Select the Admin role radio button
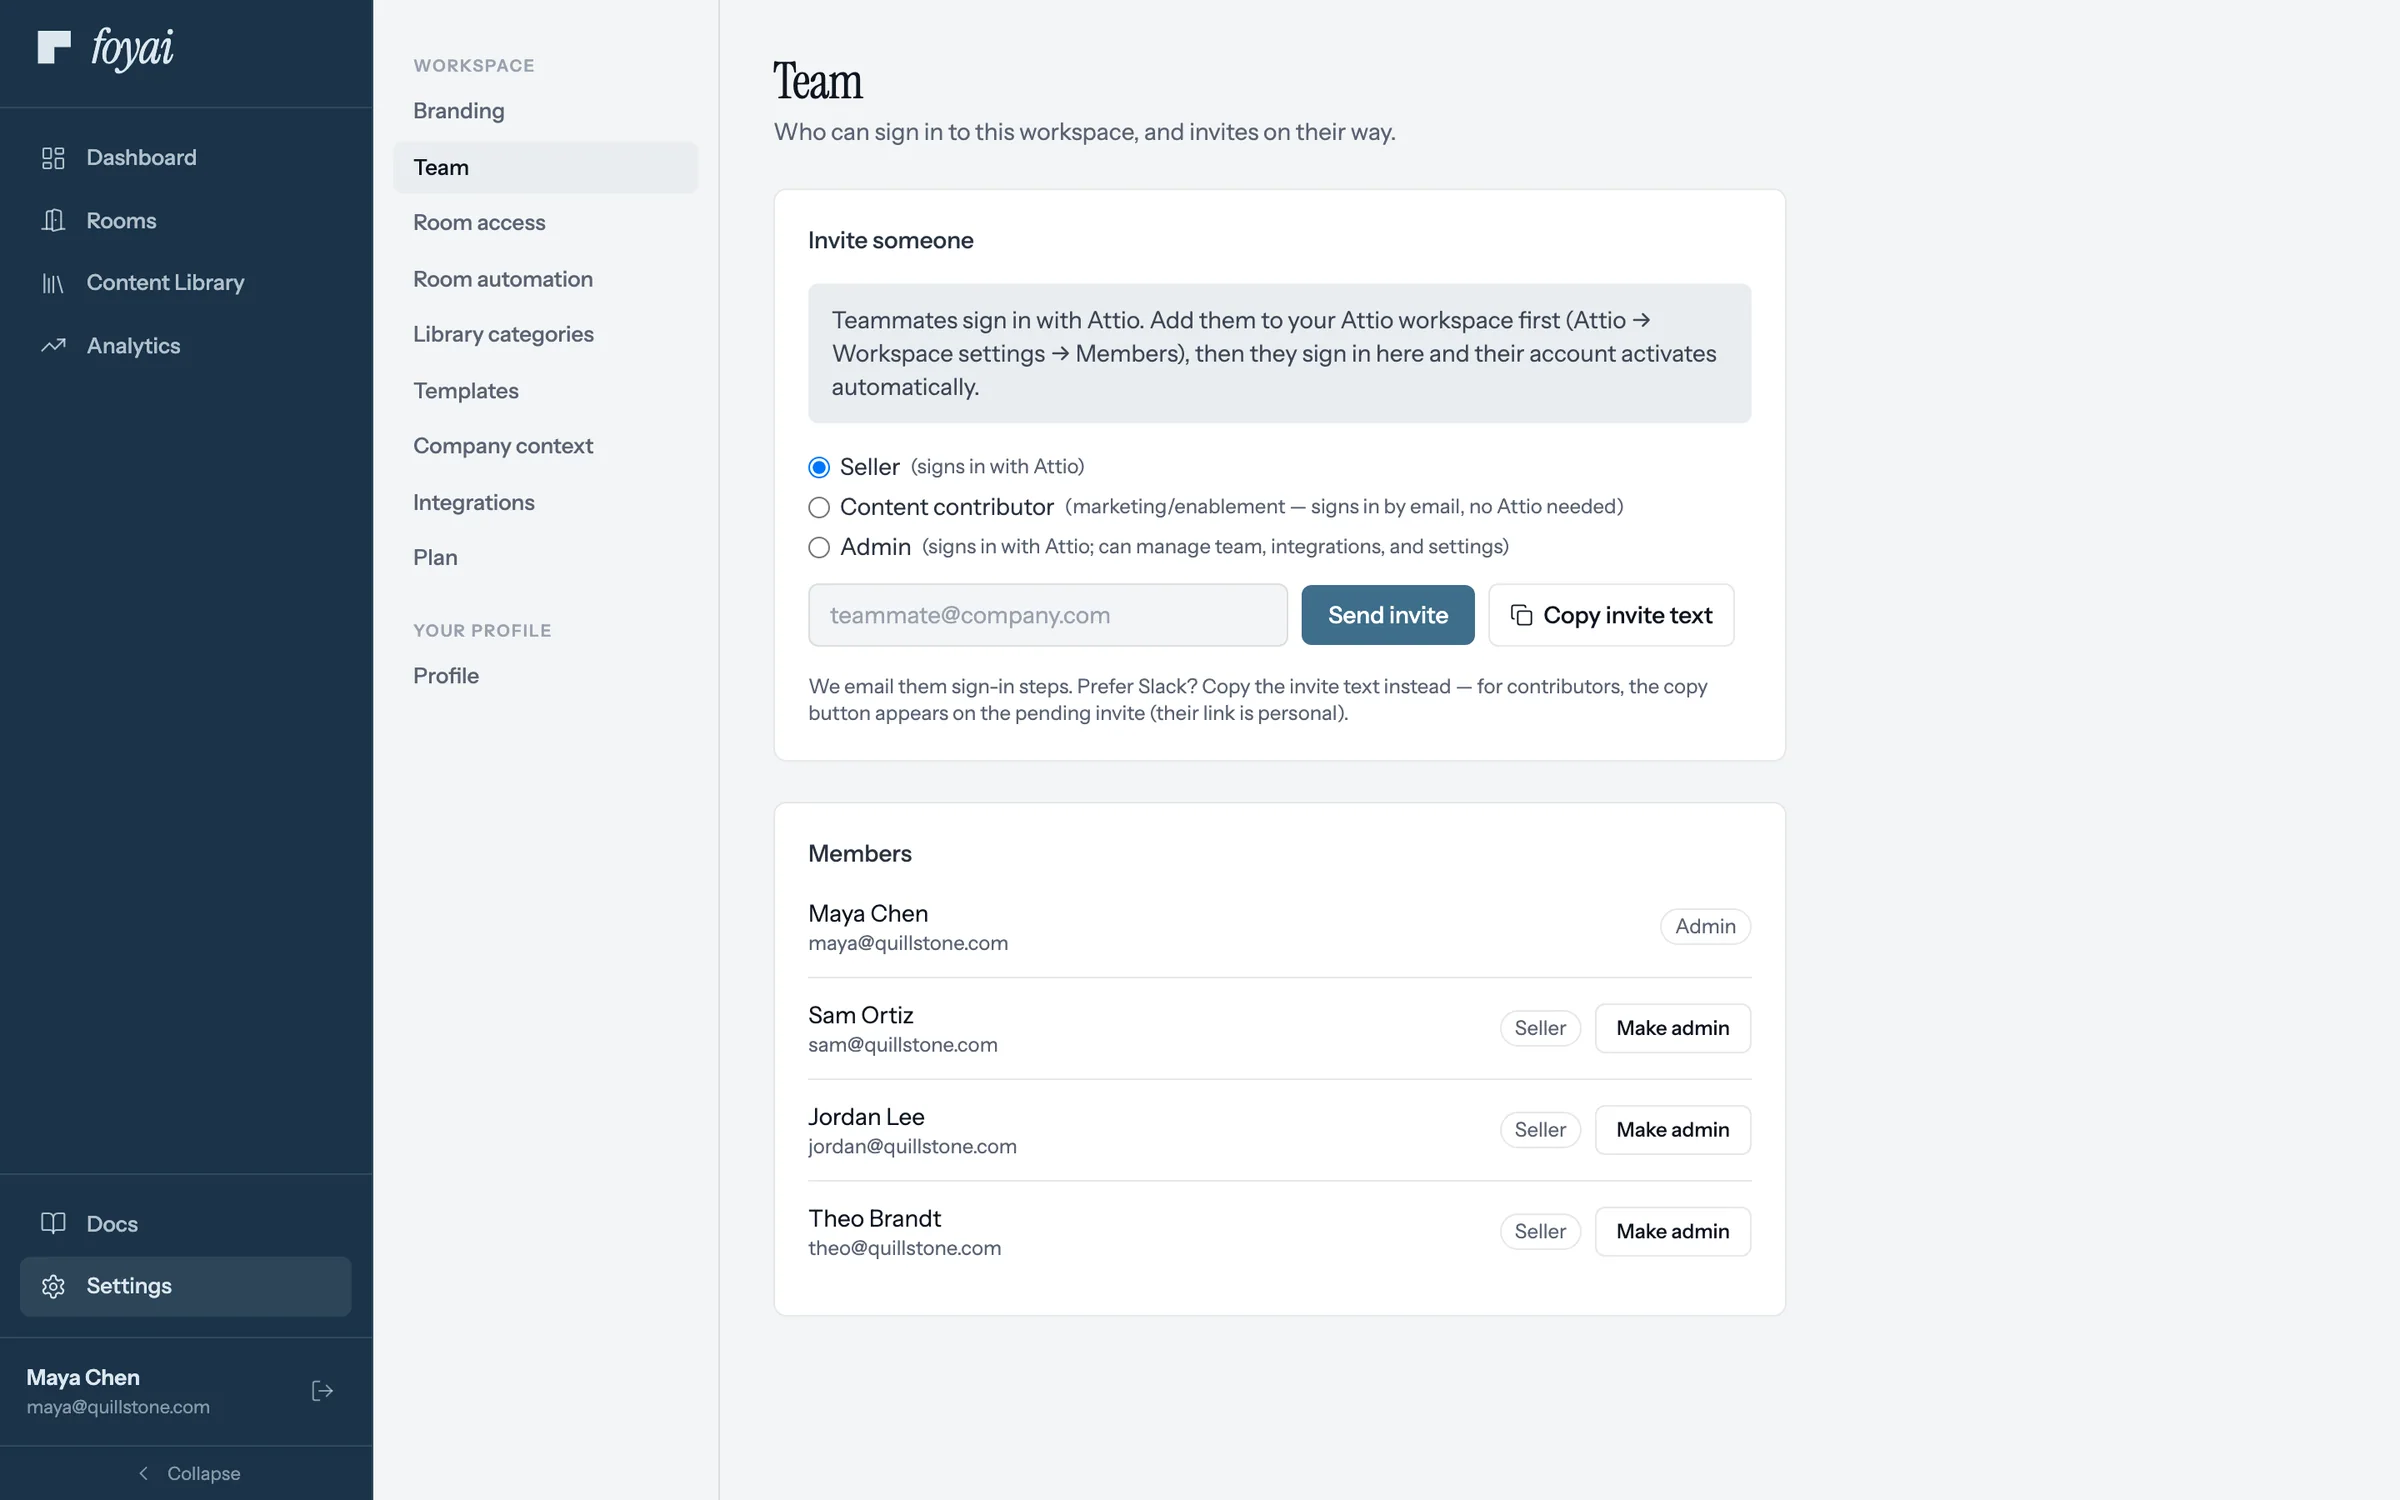2400x1500 pixels. tap(819, 547)
